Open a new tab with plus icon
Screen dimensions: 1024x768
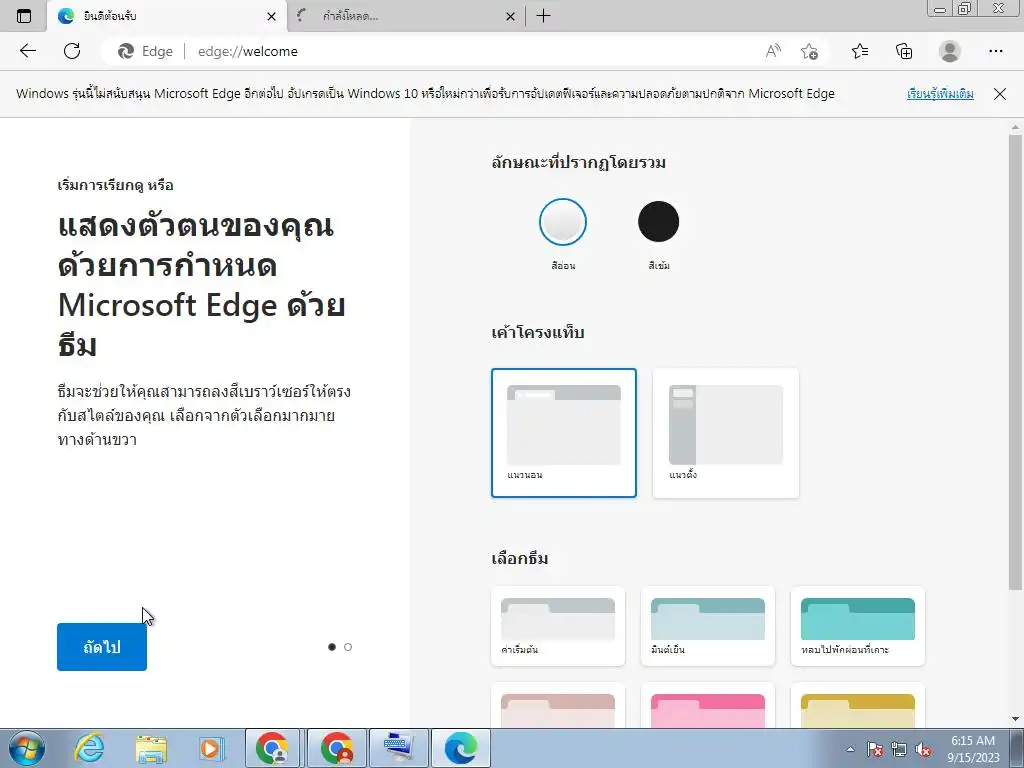tap(543, 16)
